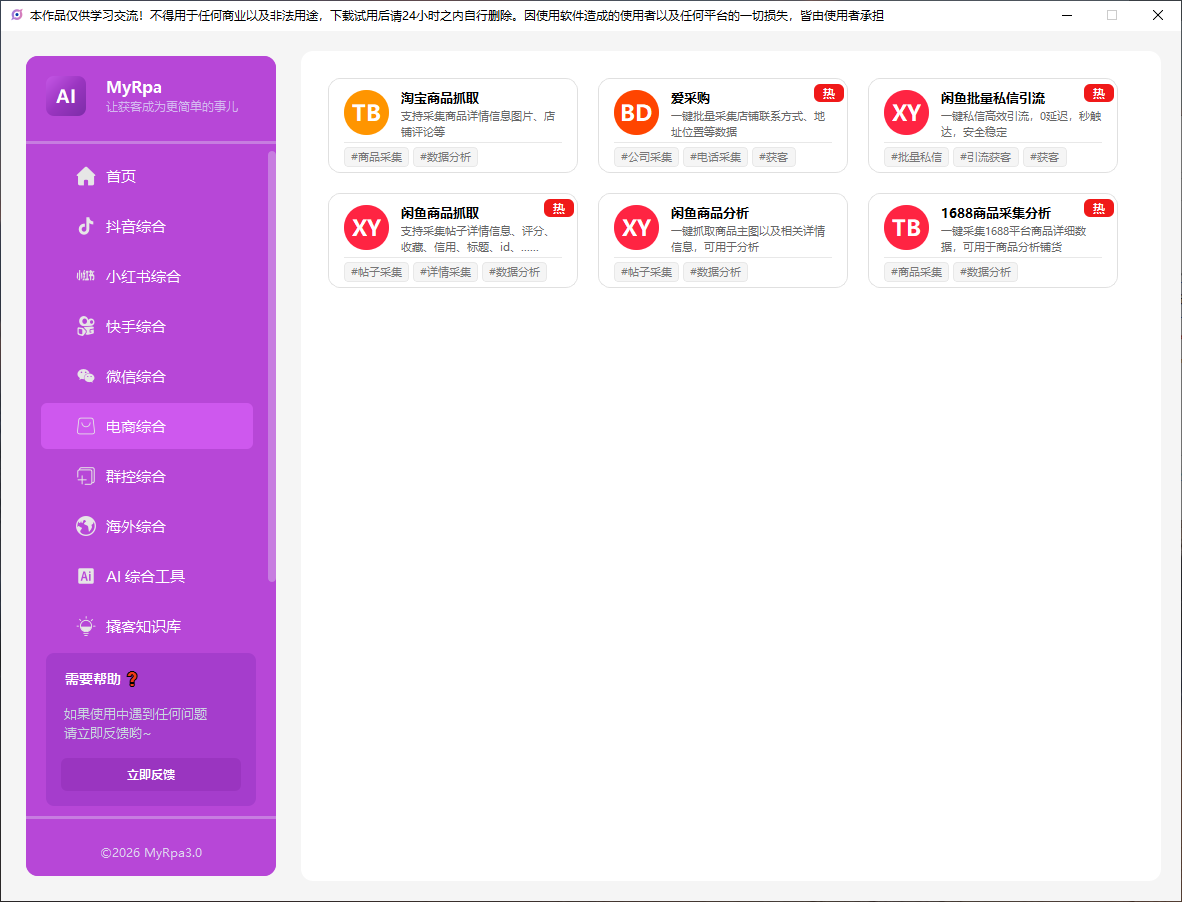Open the 1688商品采集分析 tool title

tap(995, 213)
